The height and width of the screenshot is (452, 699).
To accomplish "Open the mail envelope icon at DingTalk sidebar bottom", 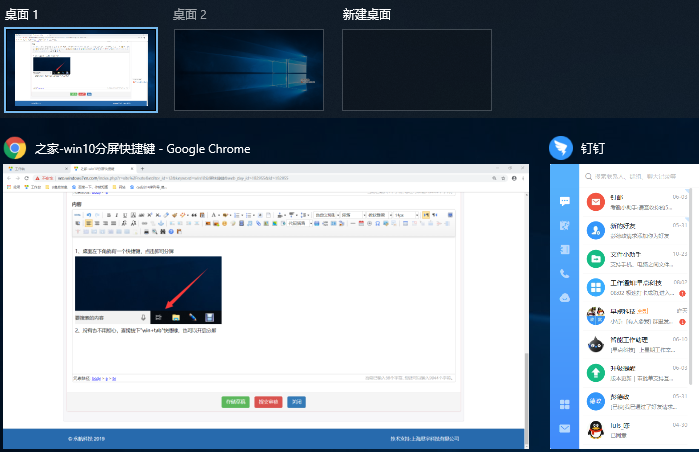I will tap(565, 429).
